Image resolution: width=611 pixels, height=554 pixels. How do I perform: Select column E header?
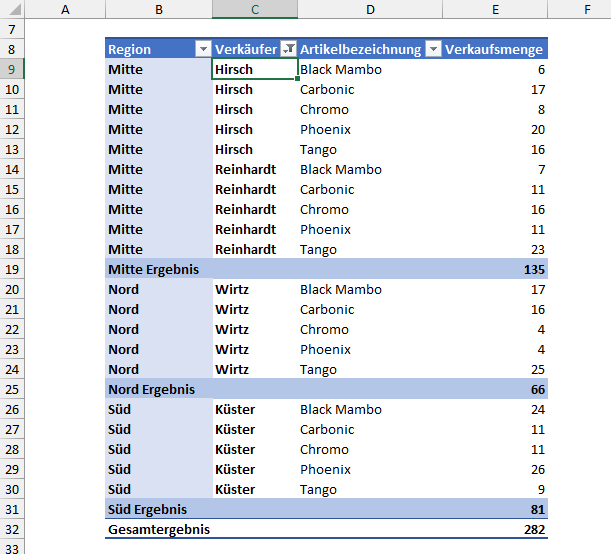(x=495, y=10)
